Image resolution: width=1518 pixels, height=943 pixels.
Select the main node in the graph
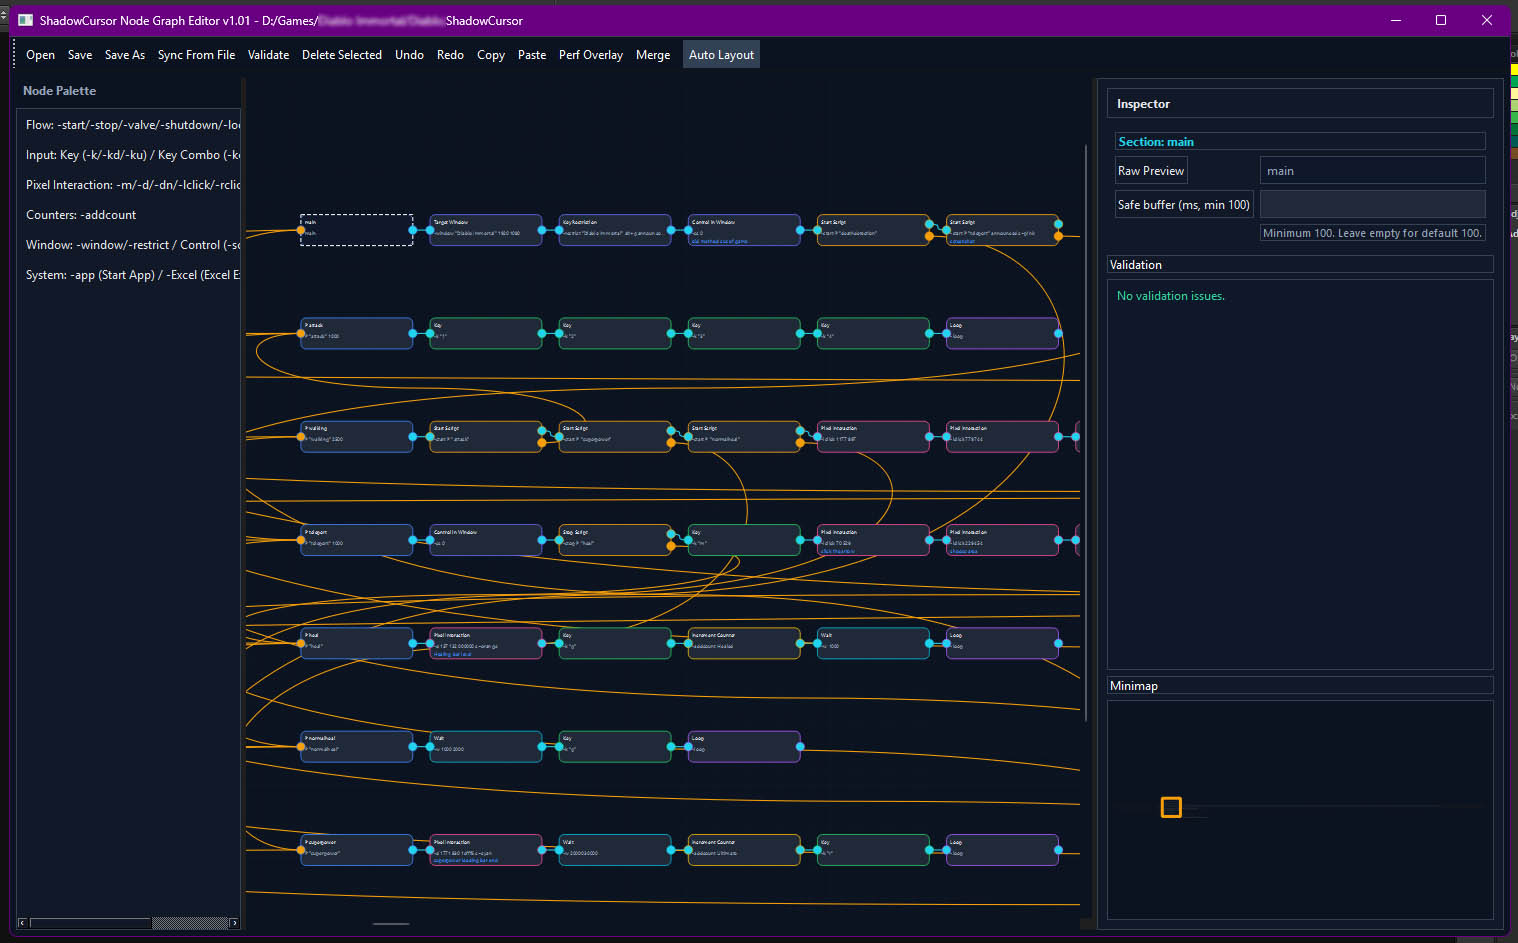pos(356,230)
